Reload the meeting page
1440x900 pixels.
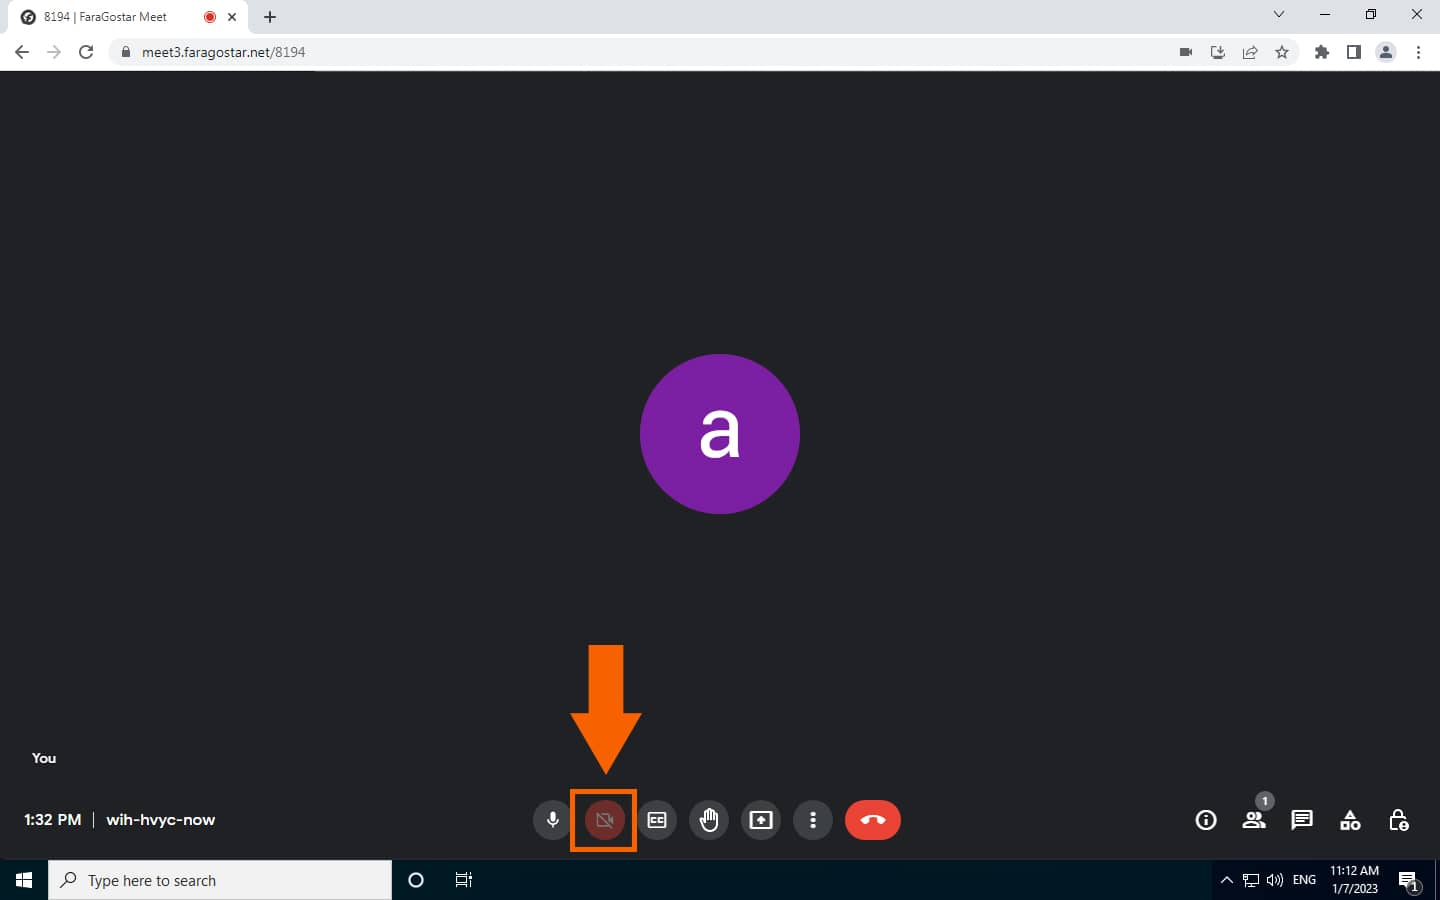(x=86, y=52)
